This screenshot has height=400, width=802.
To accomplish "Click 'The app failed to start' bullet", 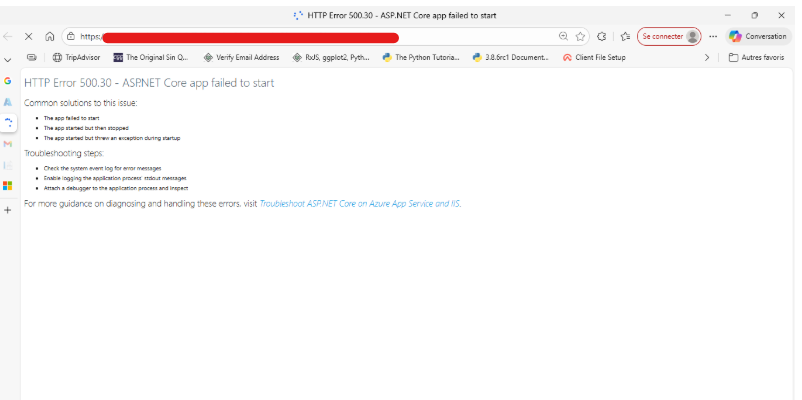I will click(71, 118).
